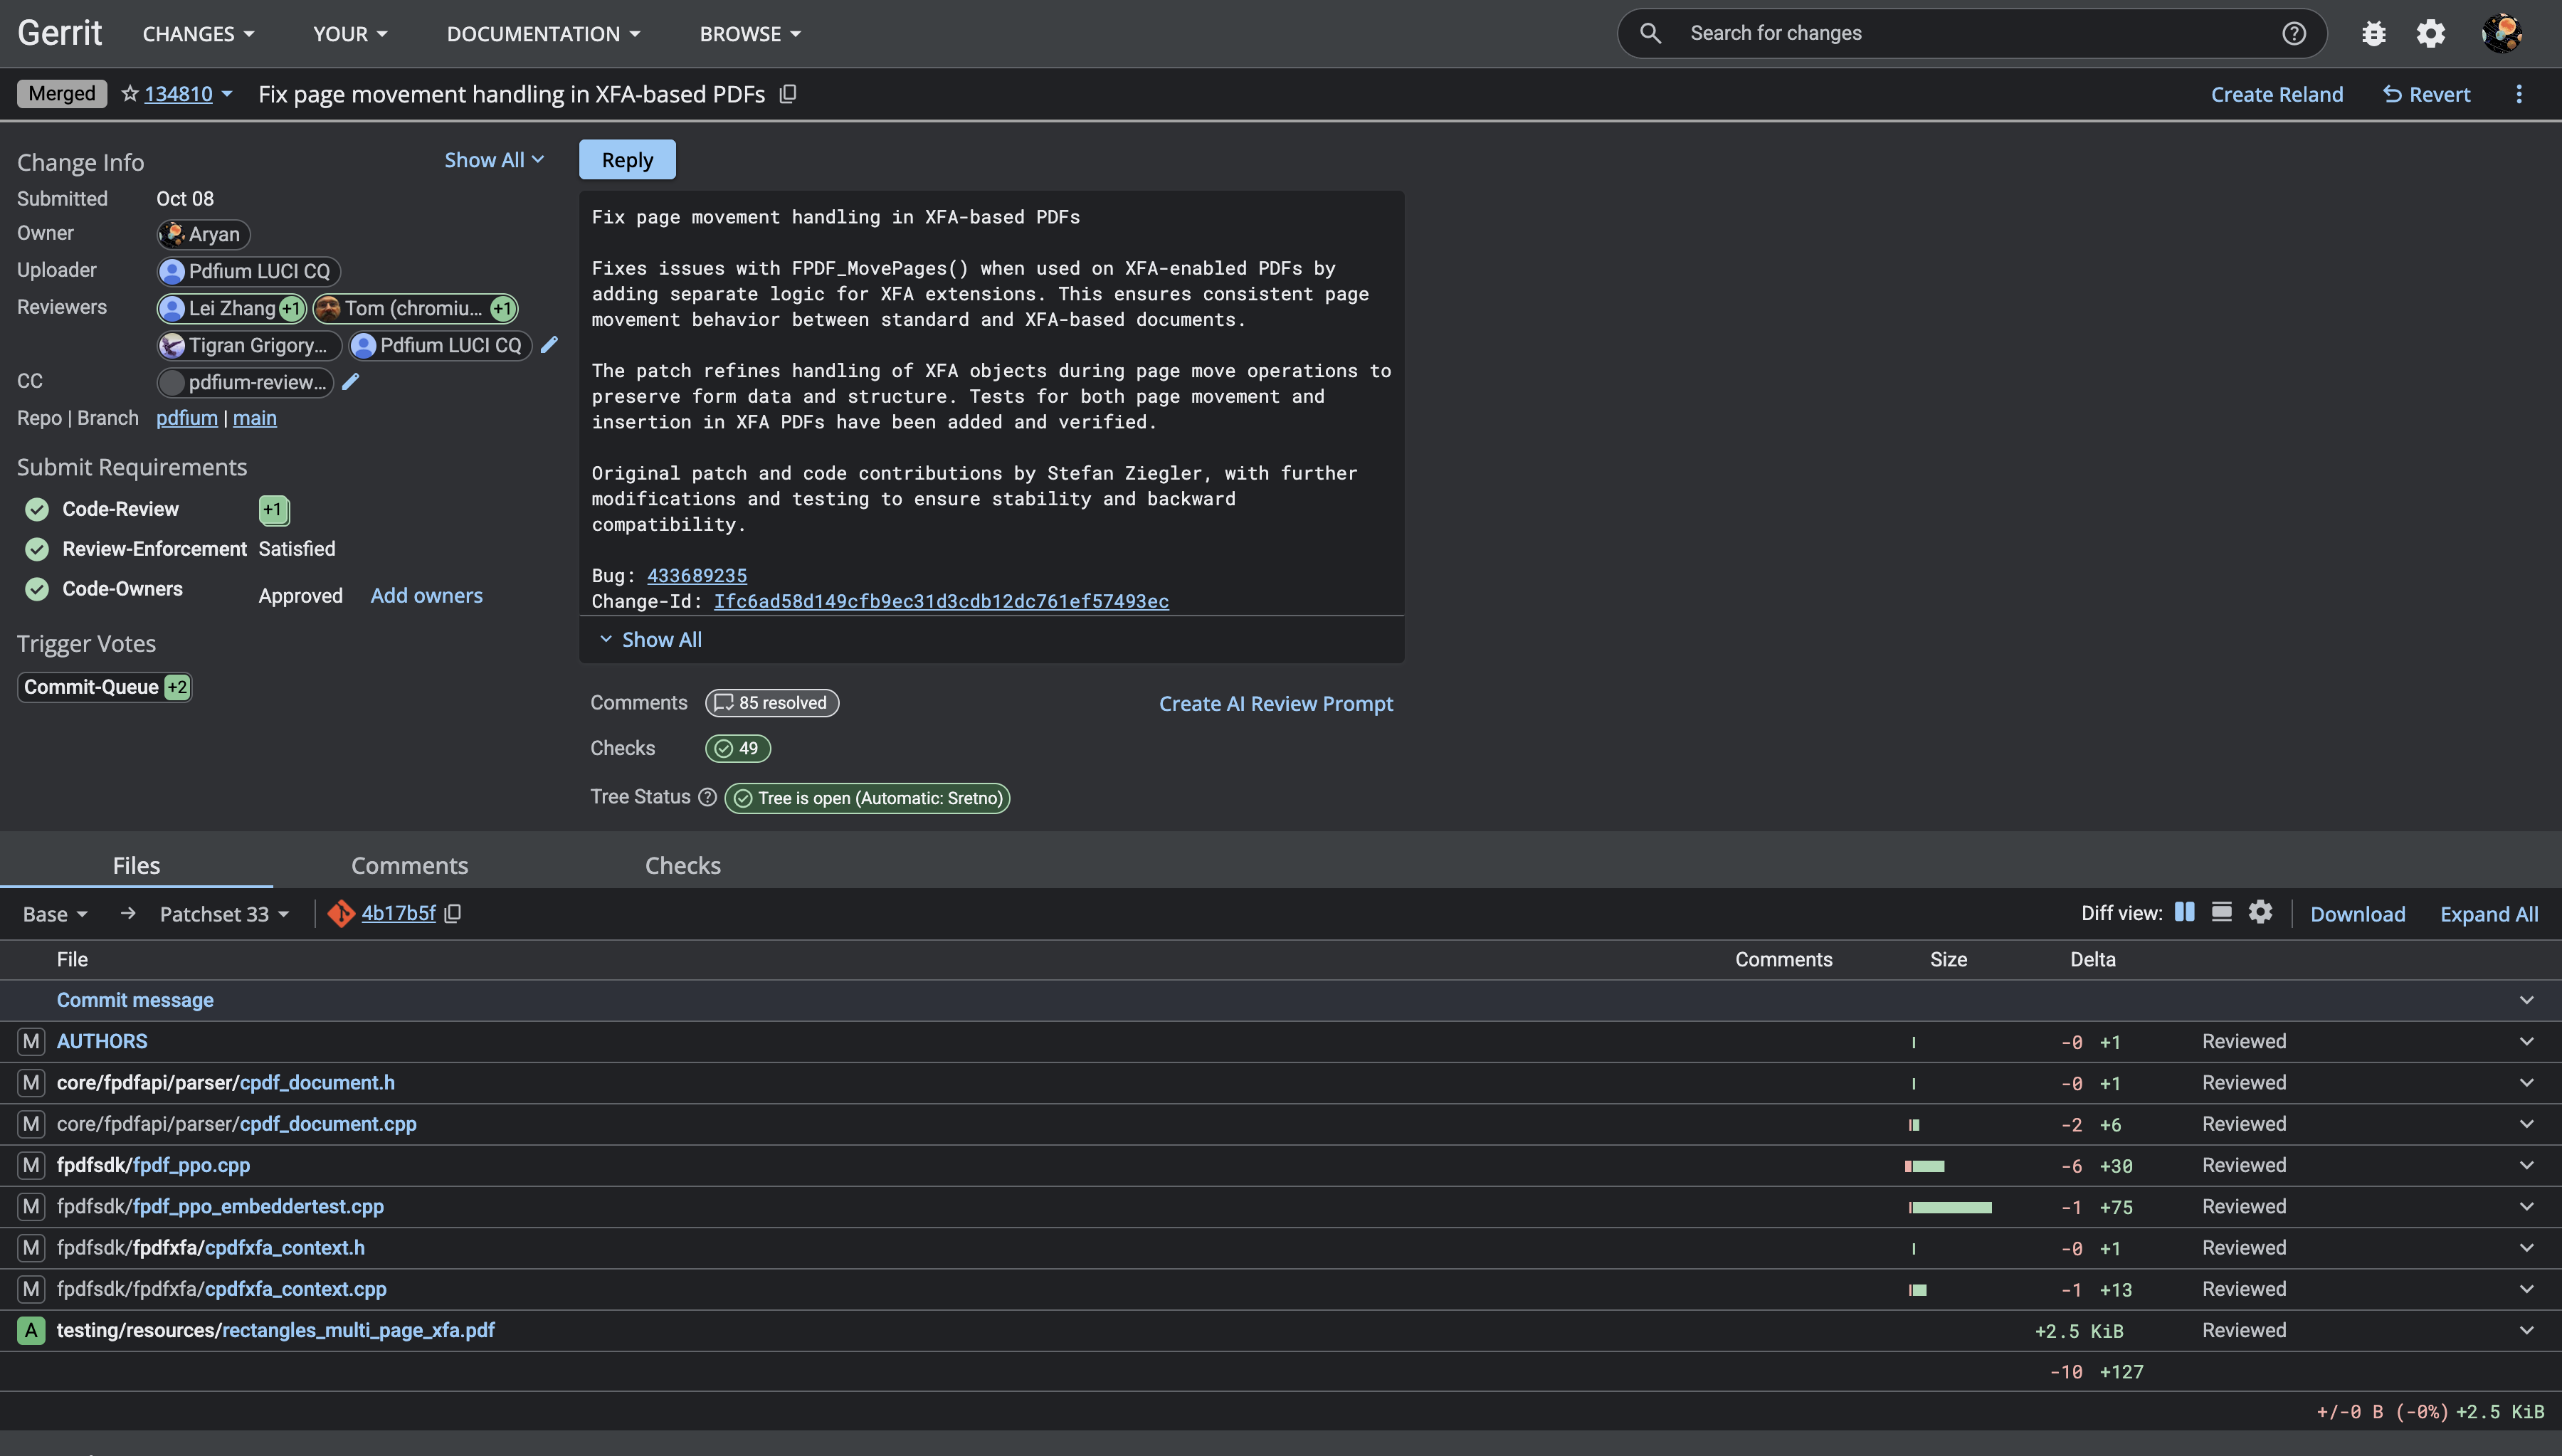Copy commit hash 4b17b5f
This screenshot has height=1456, width=2562.
point(453,913)
